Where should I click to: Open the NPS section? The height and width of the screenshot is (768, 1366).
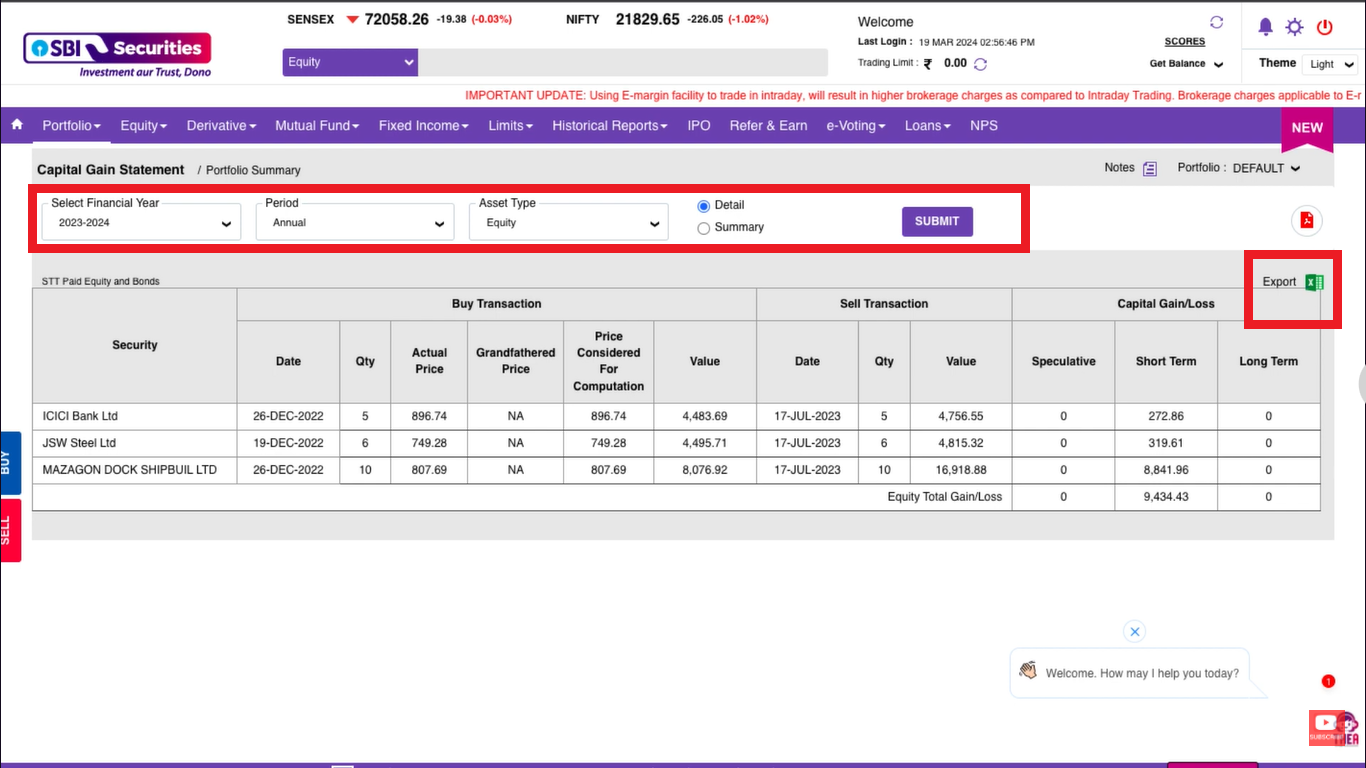[984, 125]
